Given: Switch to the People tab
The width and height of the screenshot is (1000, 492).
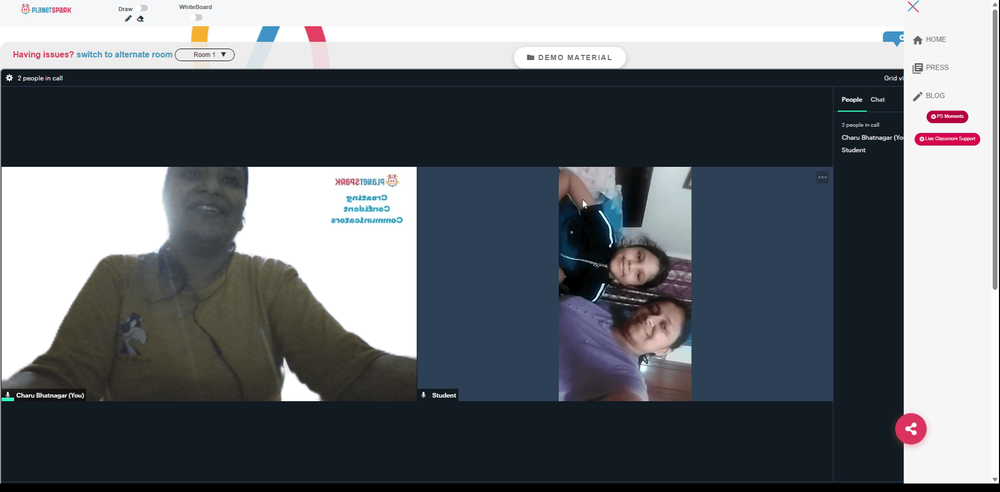Looking at the screenshot, I should pos(851,100).
